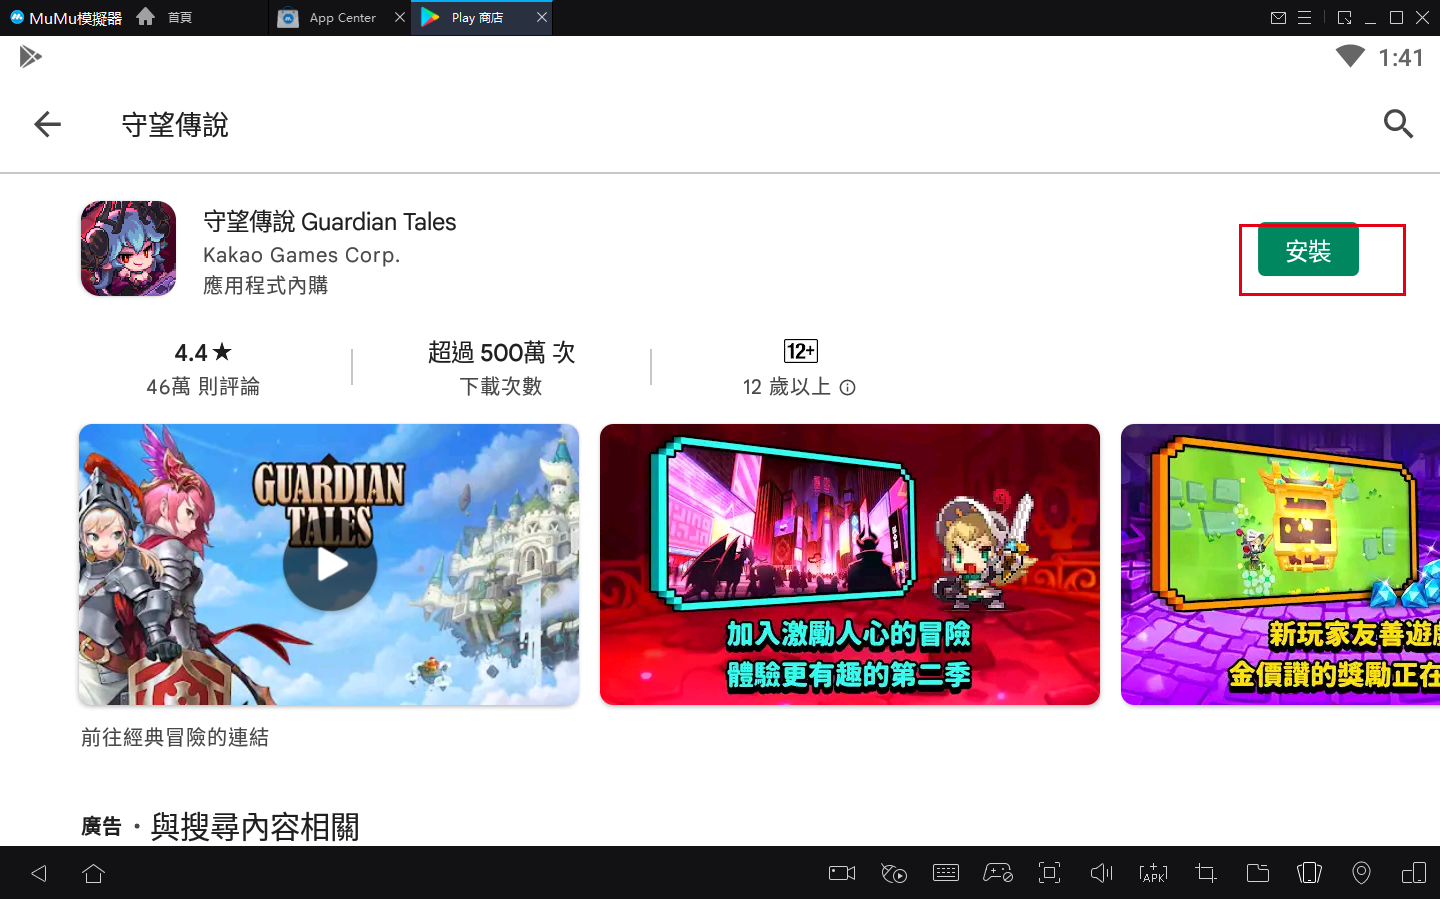Open the keyboard mapping icon
This screenshot has width=1440, height=899.
946,873
